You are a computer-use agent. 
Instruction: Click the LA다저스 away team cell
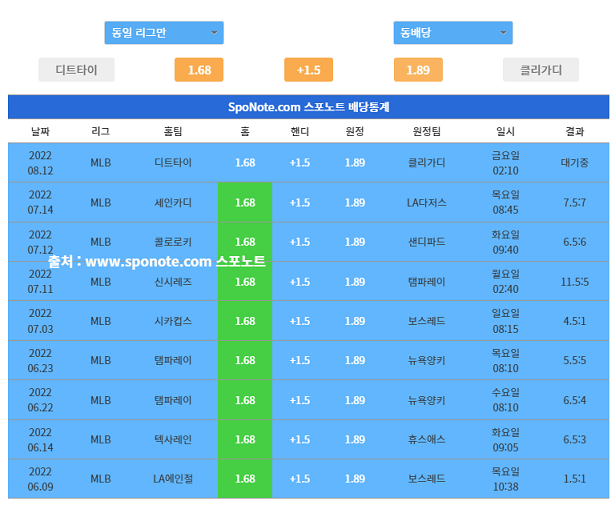[x=426, y=202]
